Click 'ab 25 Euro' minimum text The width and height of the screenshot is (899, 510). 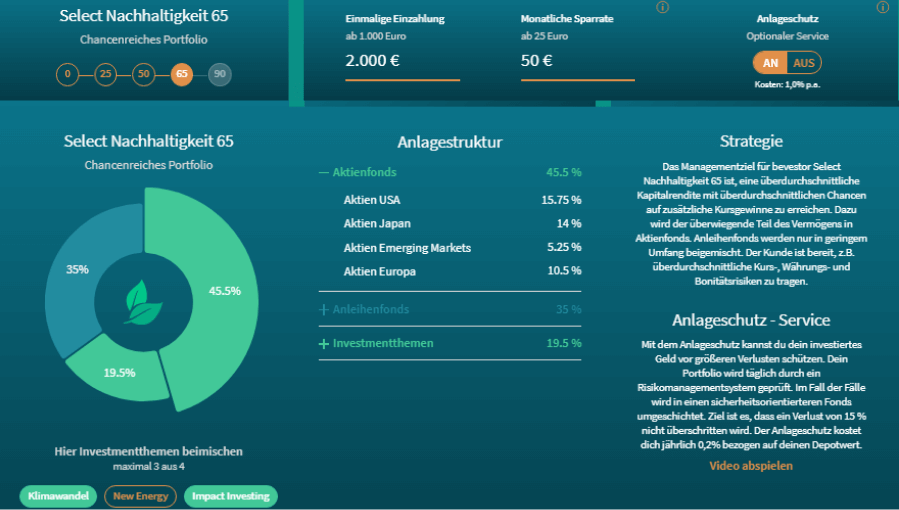click(x=544, y=36)
